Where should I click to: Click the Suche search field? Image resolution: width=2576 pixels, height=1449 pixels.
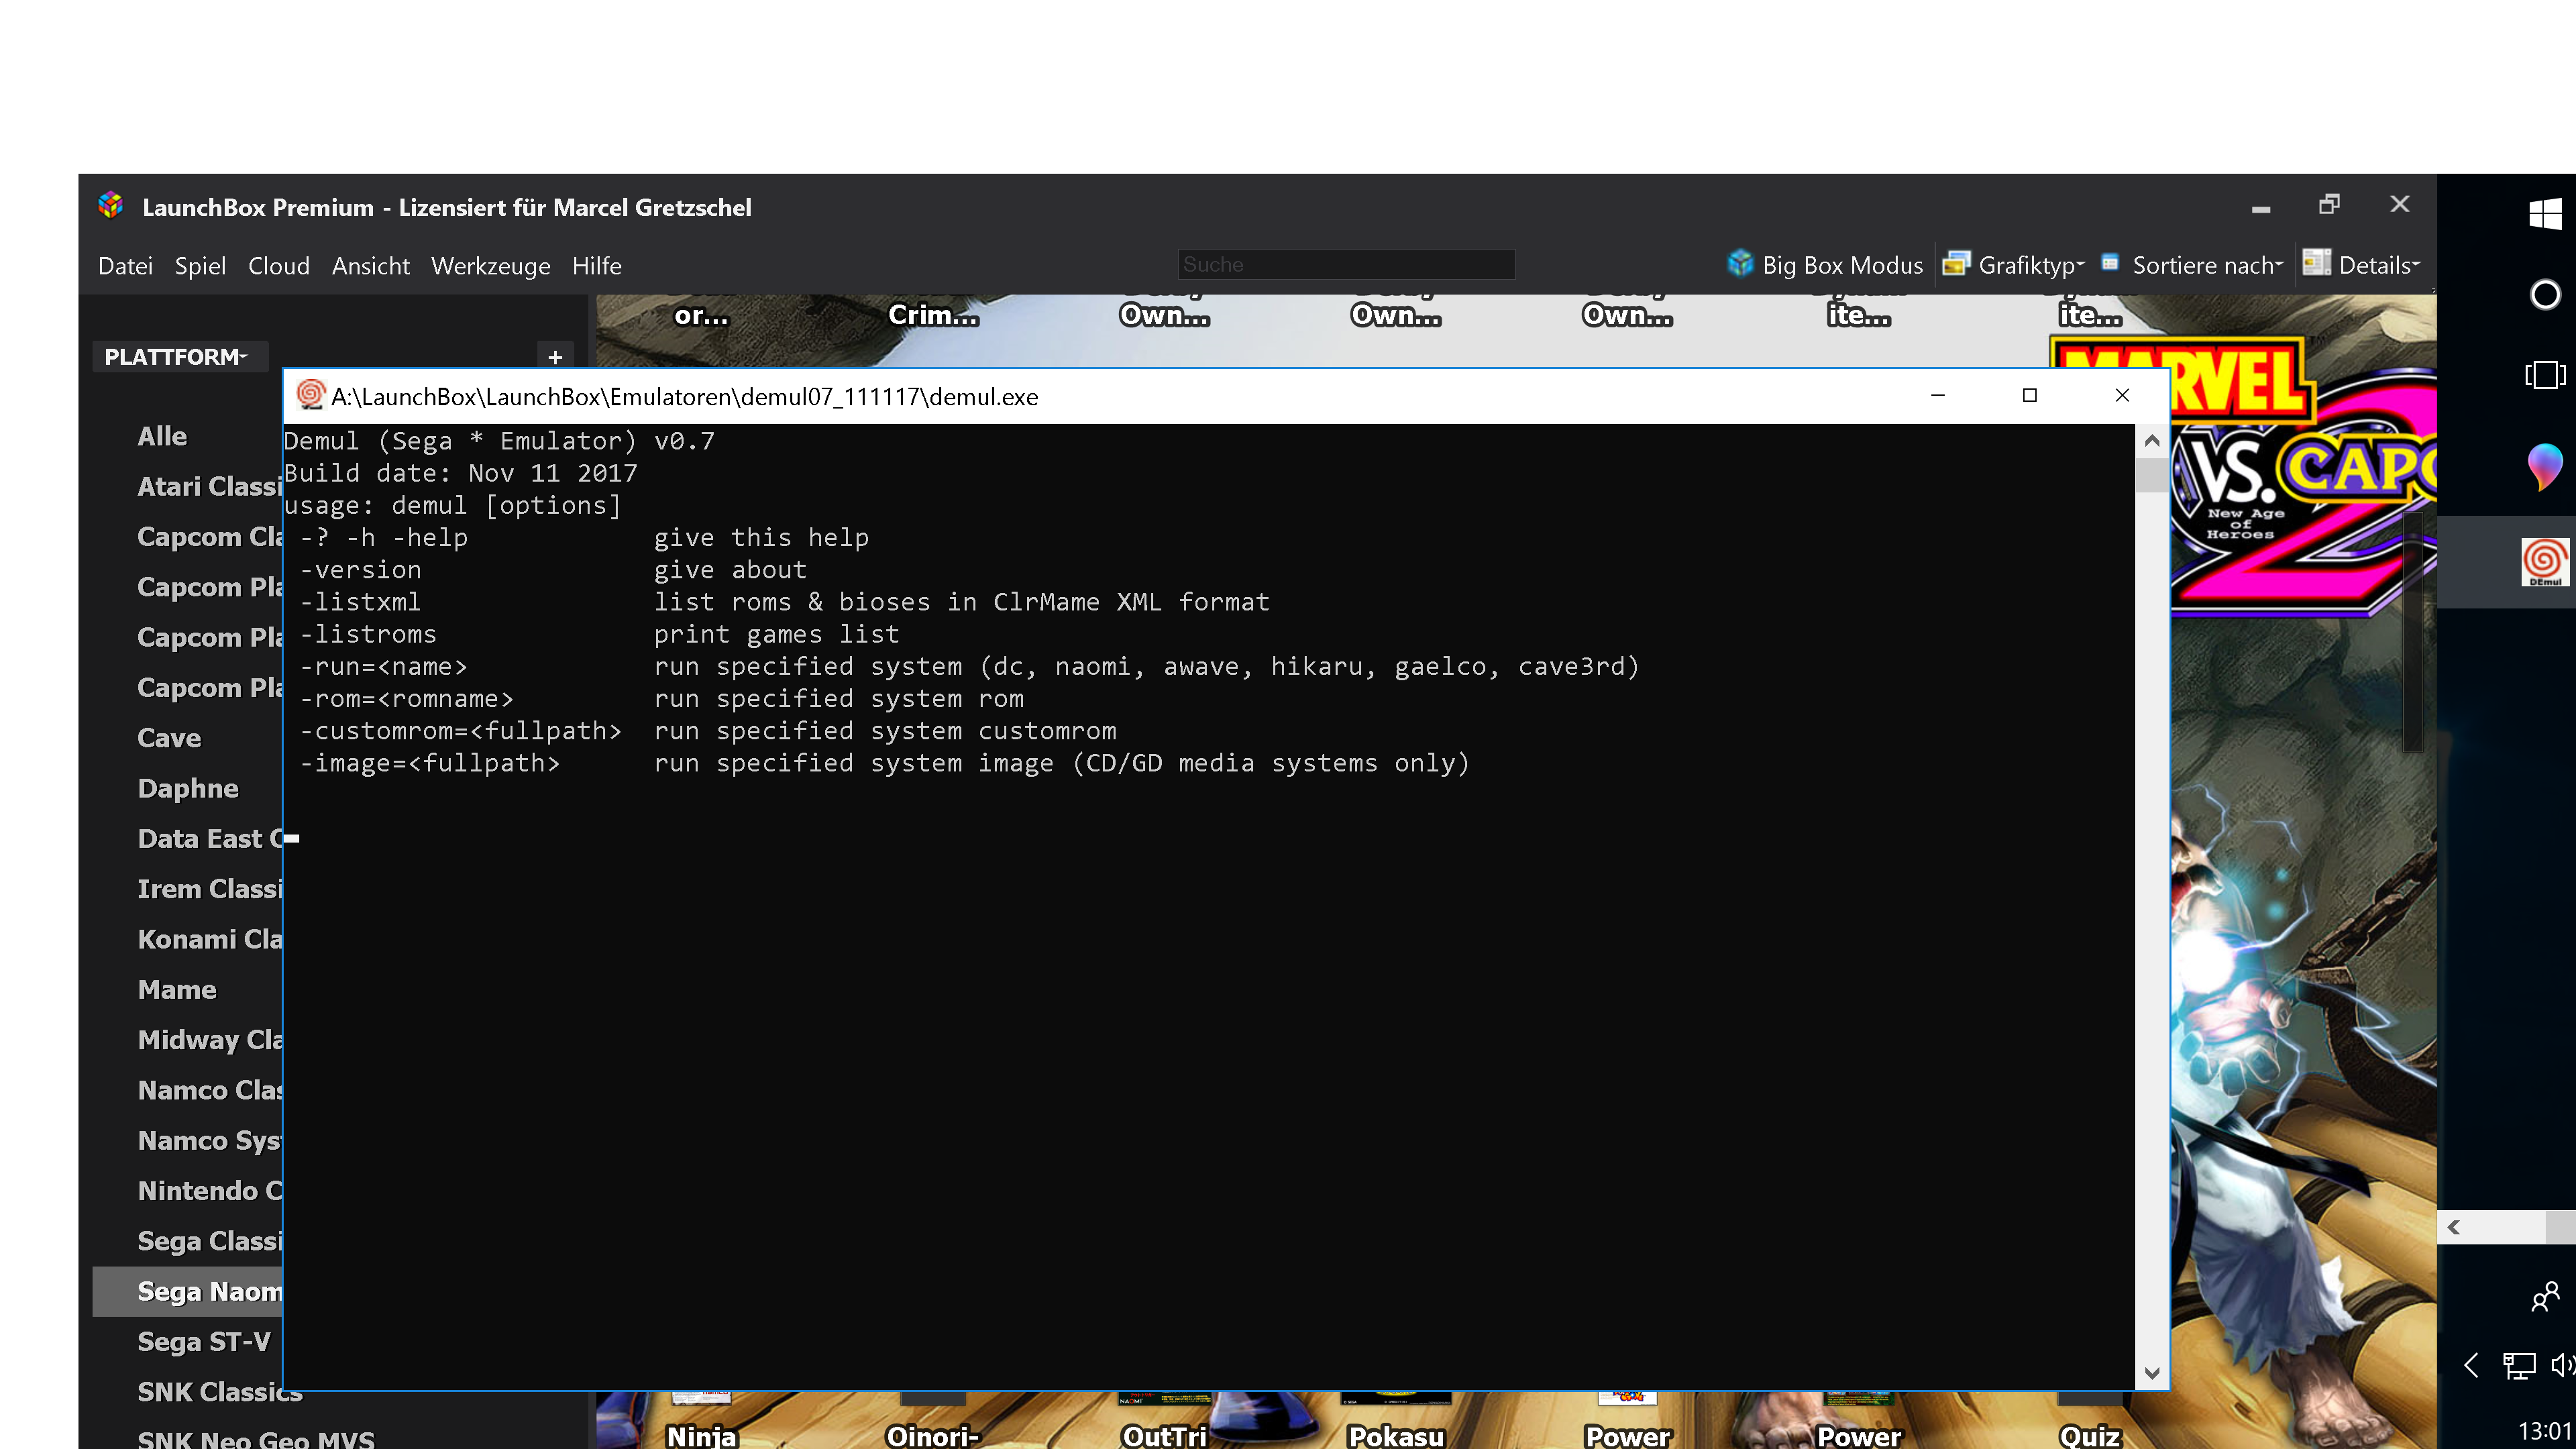click(x=1346, y=265)
